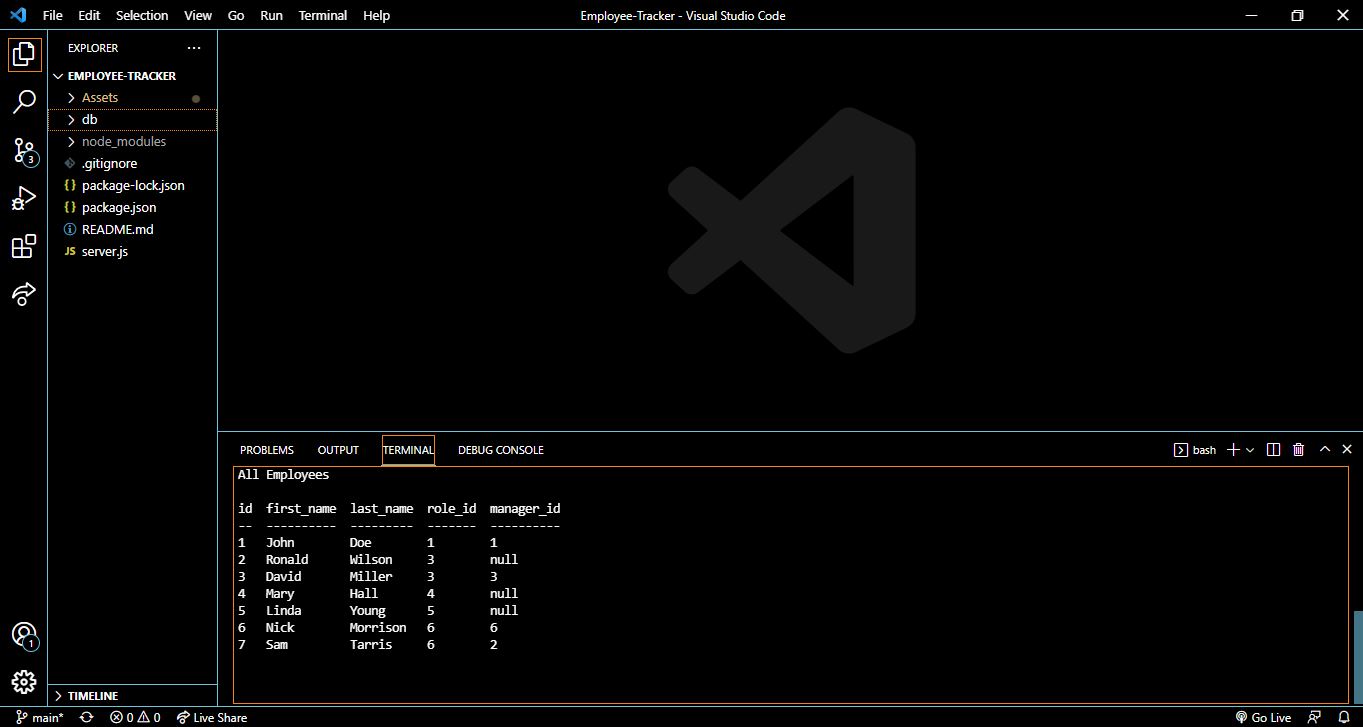Click Live Share in status bar

212,717
